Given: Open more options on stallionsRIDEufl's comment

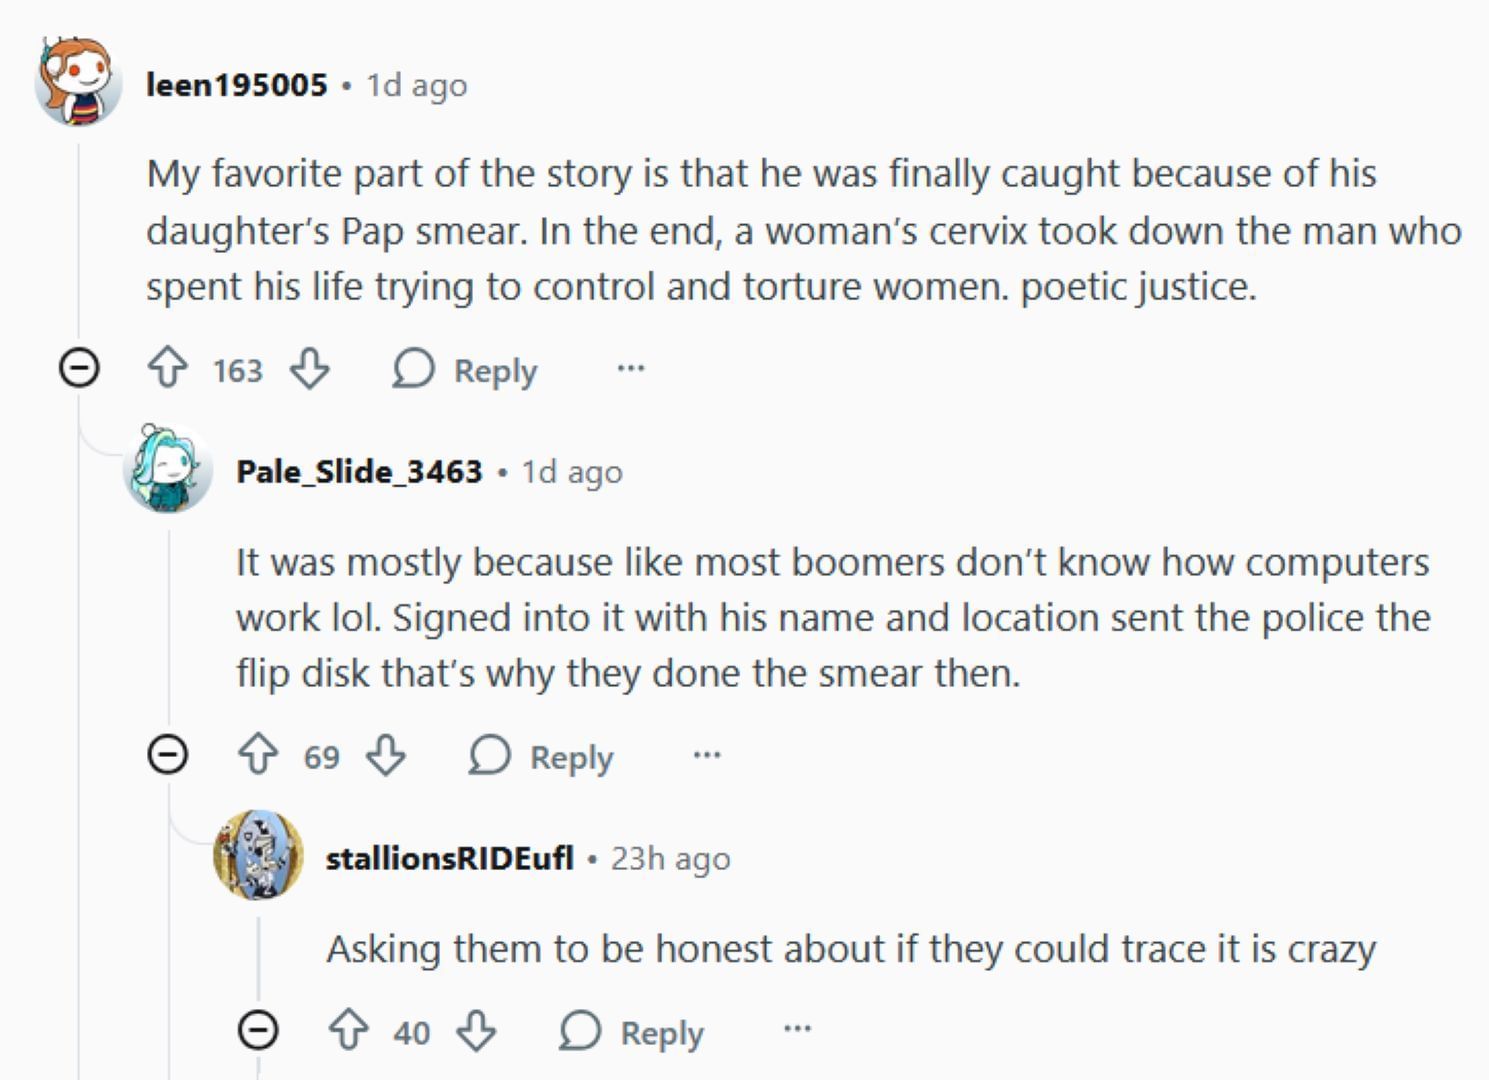Looking at the screenshot, I should pos(797,1029).
